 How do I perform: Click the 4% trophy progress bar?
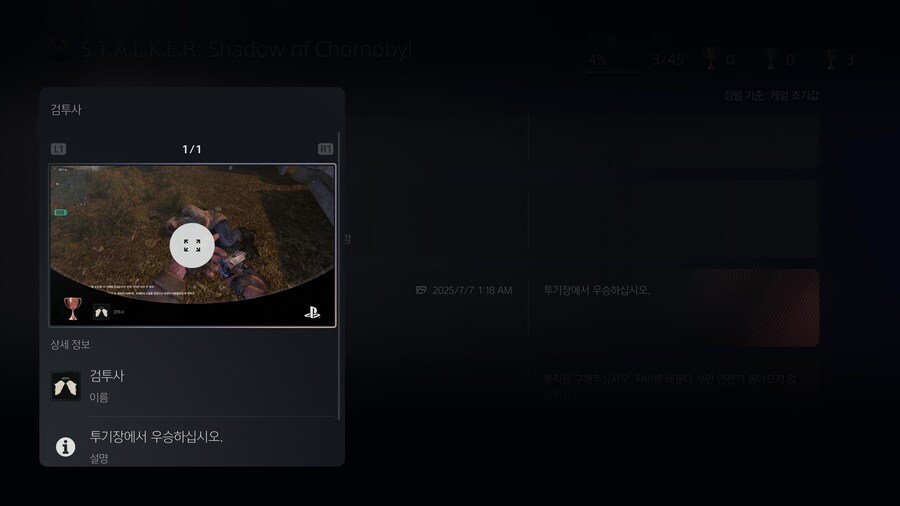pyautogui.click(x=614, y=72)
